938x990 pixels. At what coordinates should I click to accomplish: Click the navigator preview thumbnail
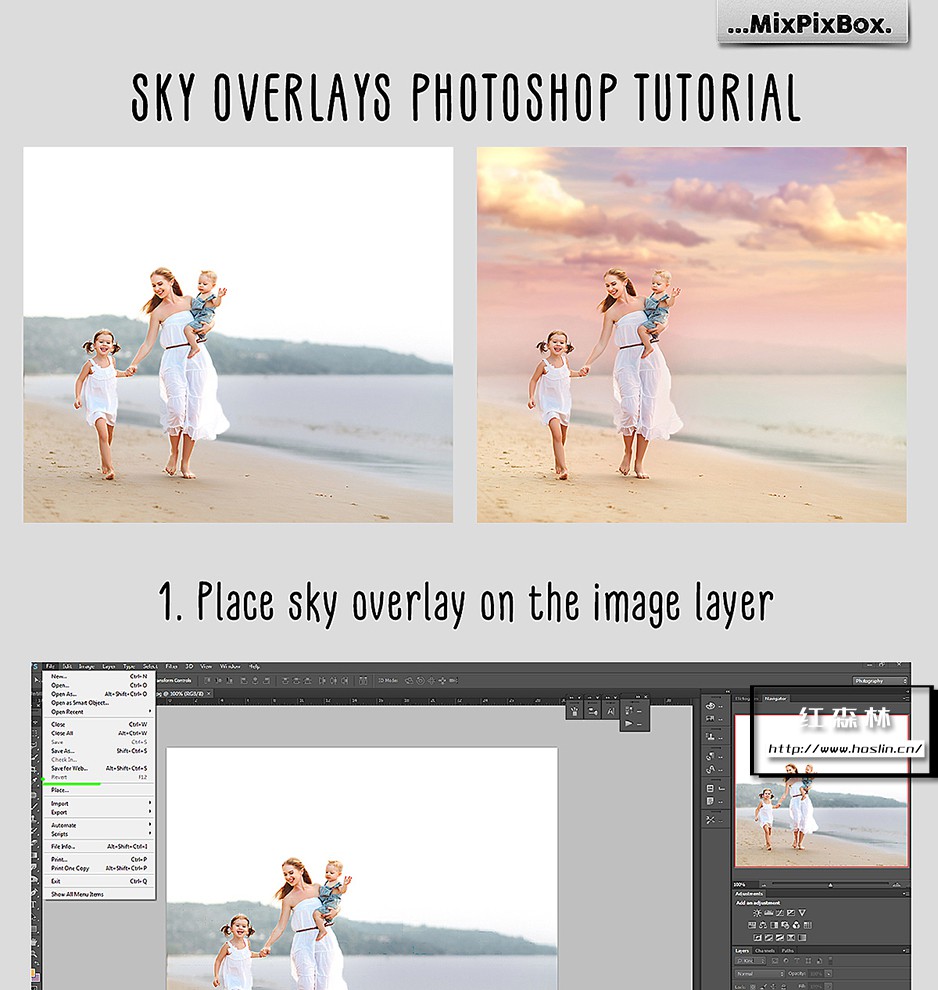click(821, 790)
